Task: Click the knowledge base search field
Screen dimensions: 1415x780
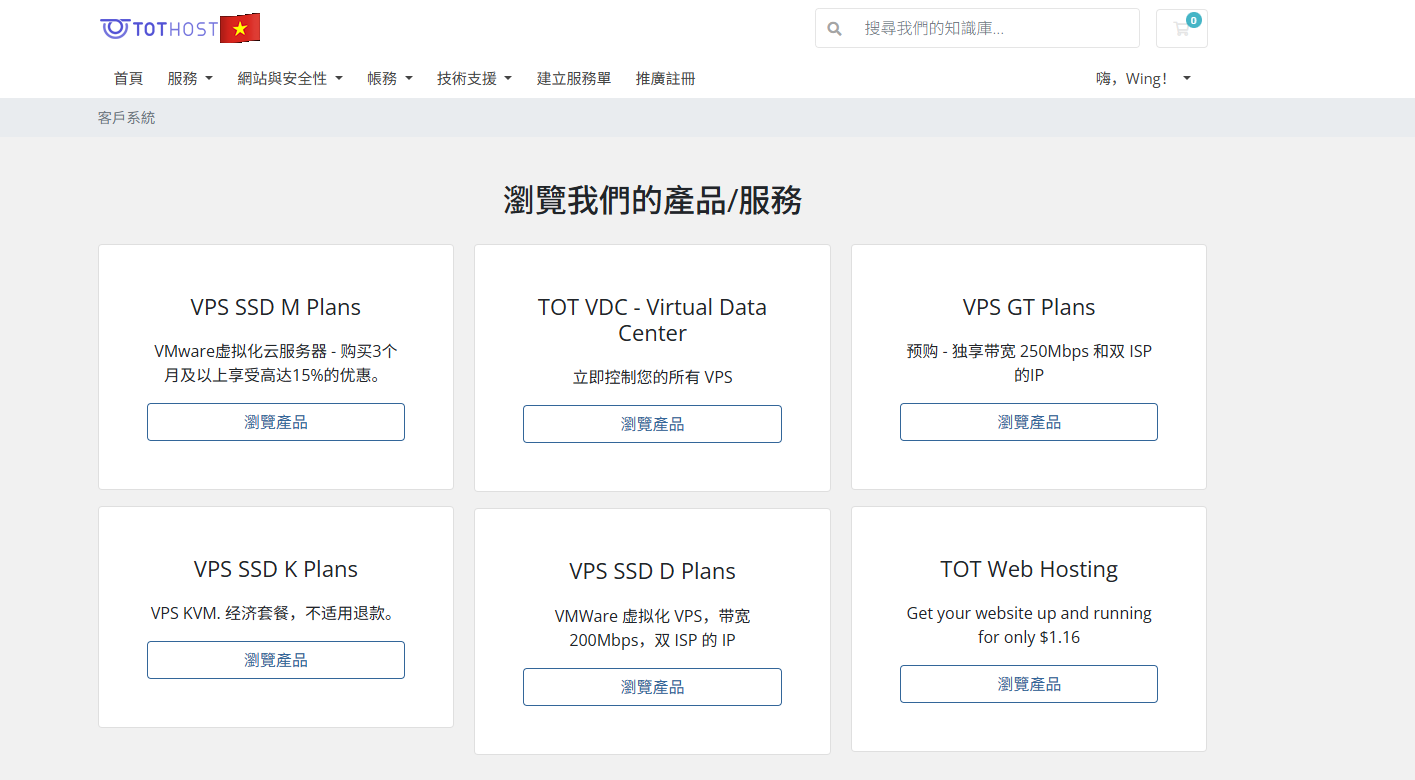Action: point(995,29)
